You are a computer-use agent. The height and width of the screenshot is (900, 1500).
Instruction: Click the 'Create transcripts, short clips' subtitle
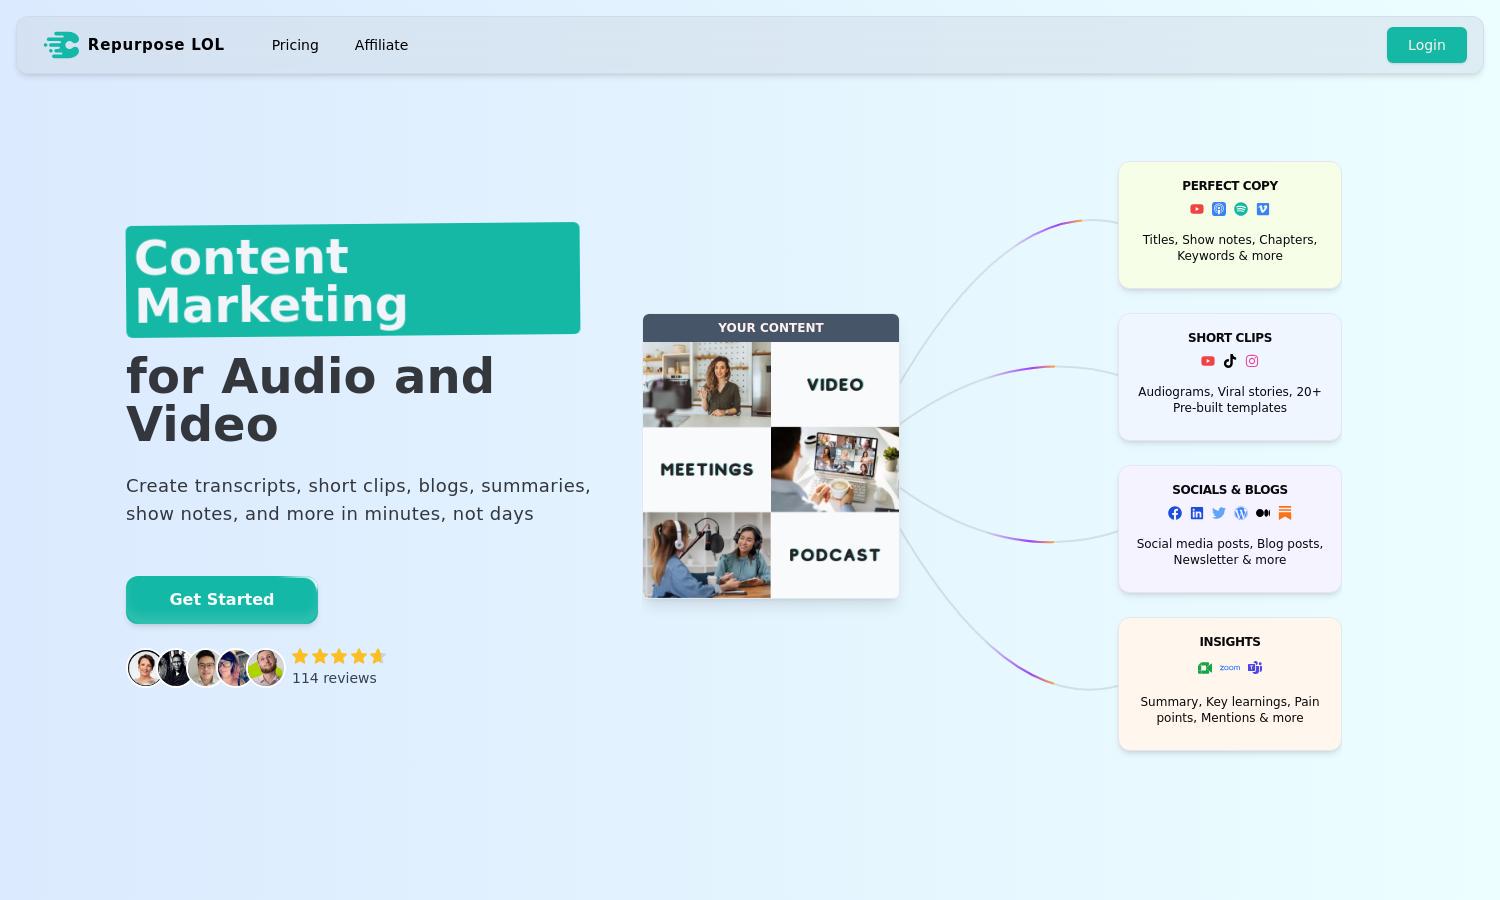pos(358,500)
